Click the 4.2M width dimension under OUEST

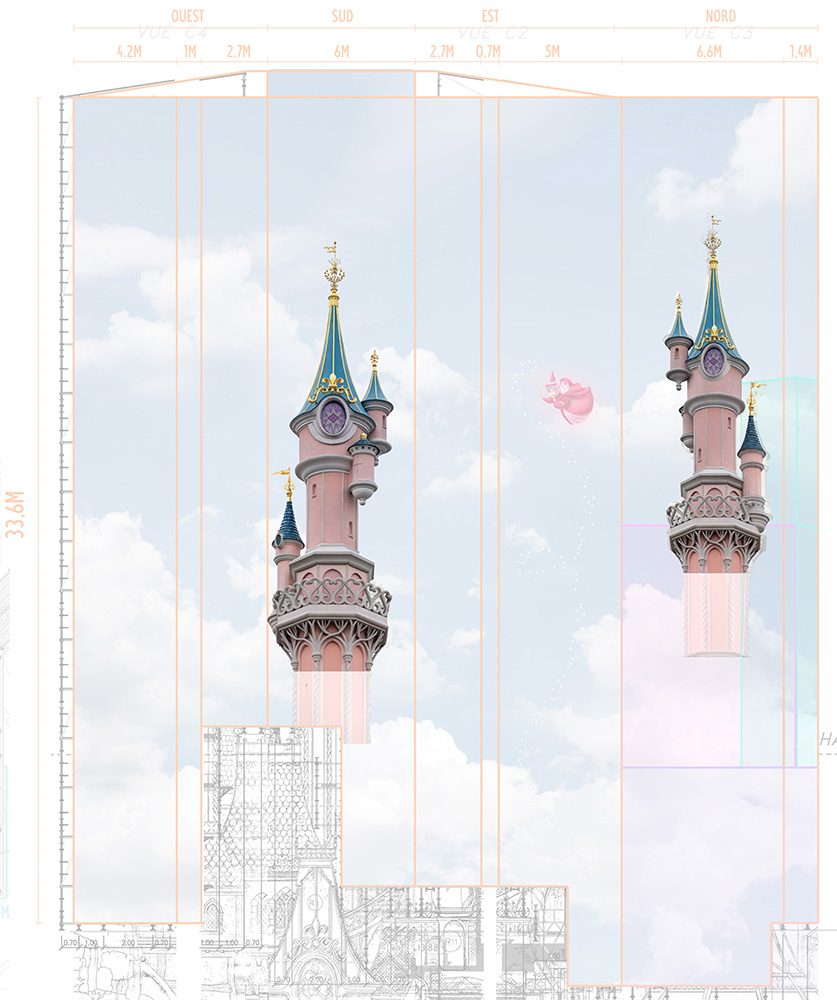[x=128, y=52]
